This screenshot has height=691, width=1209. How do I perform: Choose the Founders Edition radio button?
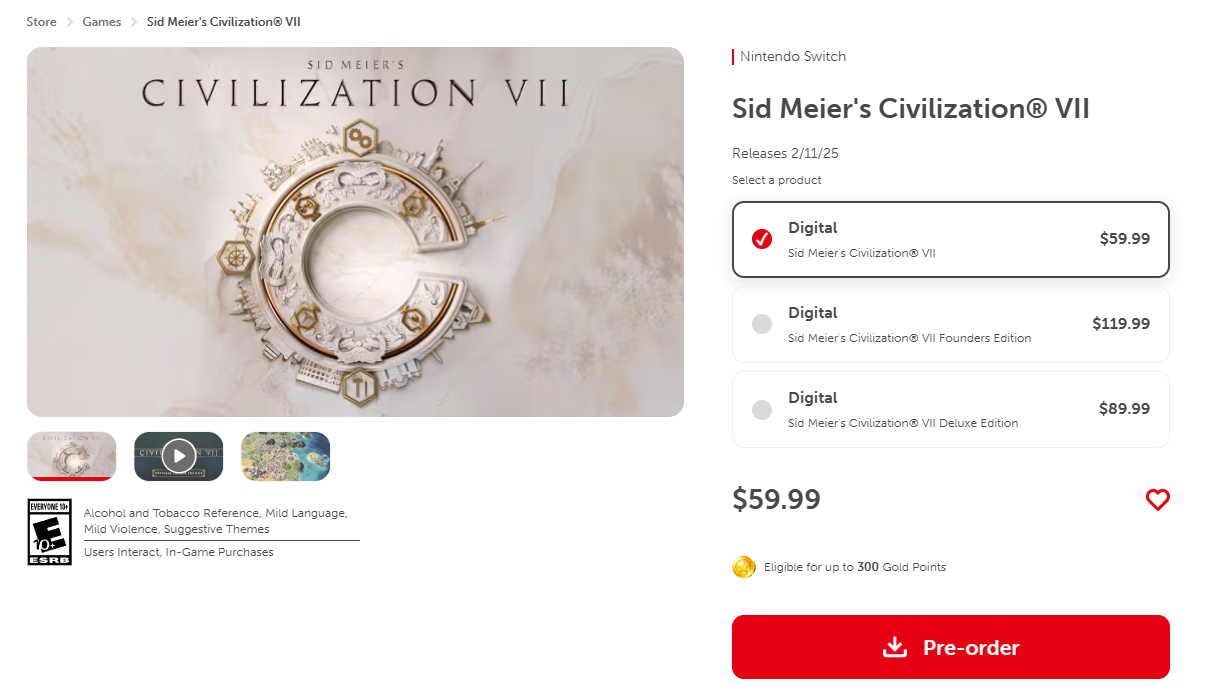(762, 325)
